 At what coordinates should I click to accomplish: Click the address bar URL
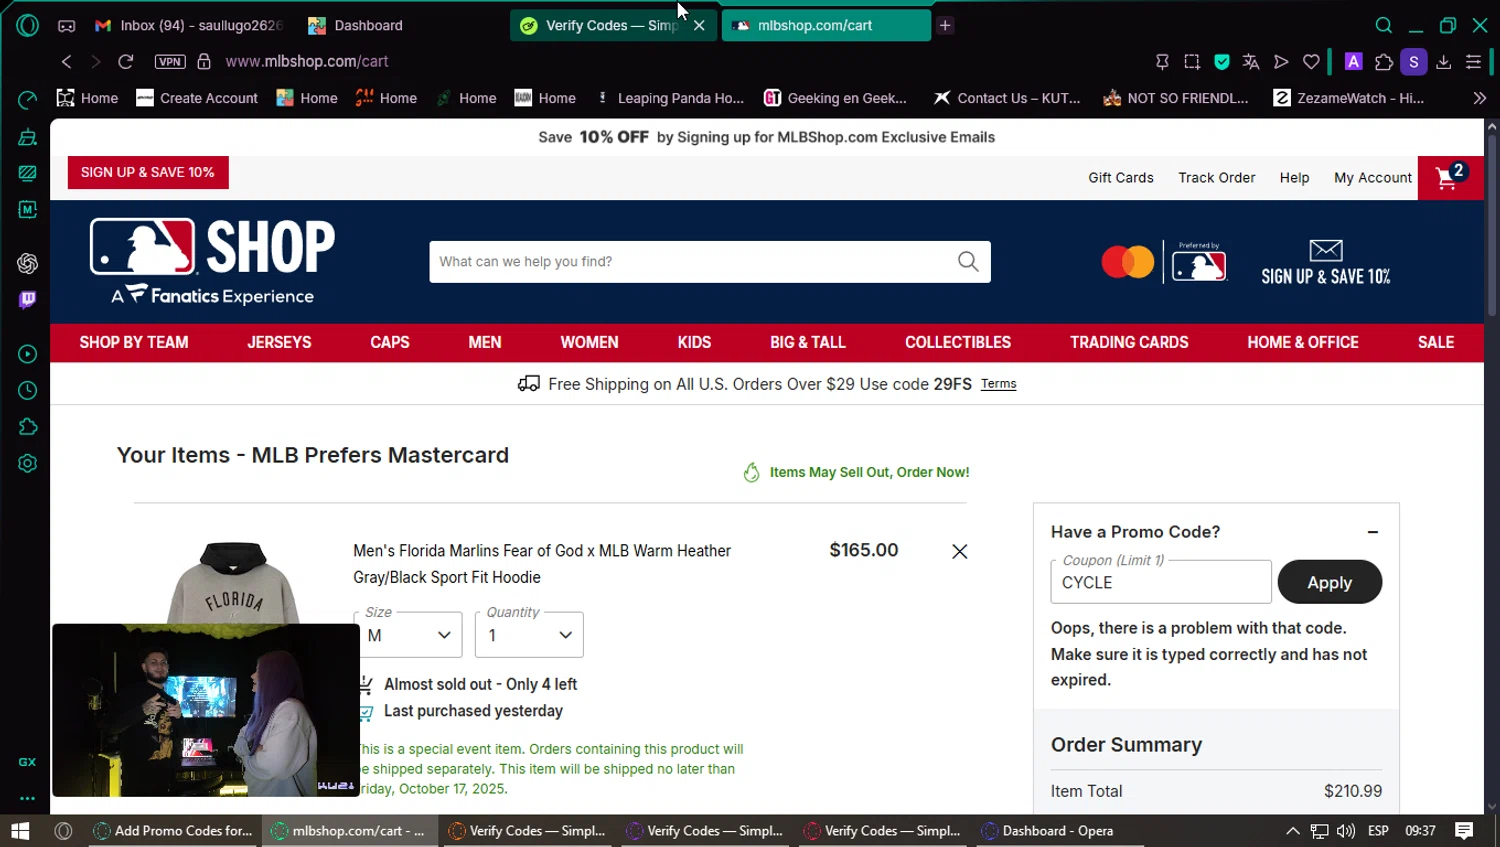pos(307,61)
